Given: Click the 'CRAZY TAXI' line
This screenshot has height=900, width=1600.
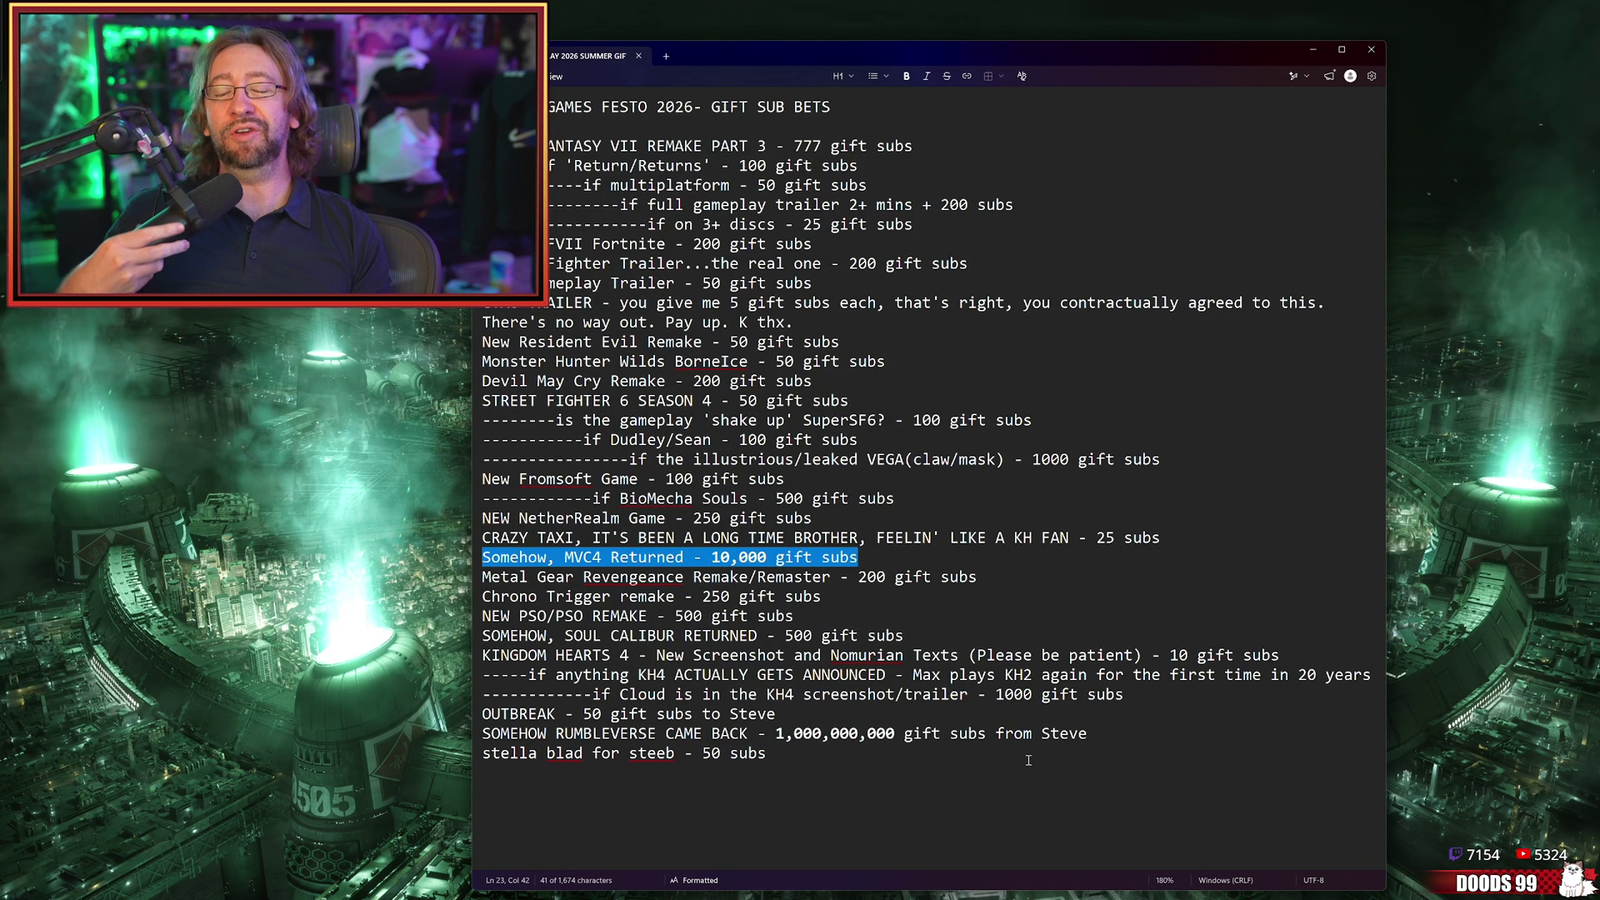Looking at the screenshot, I should click(x=821, y=538).
